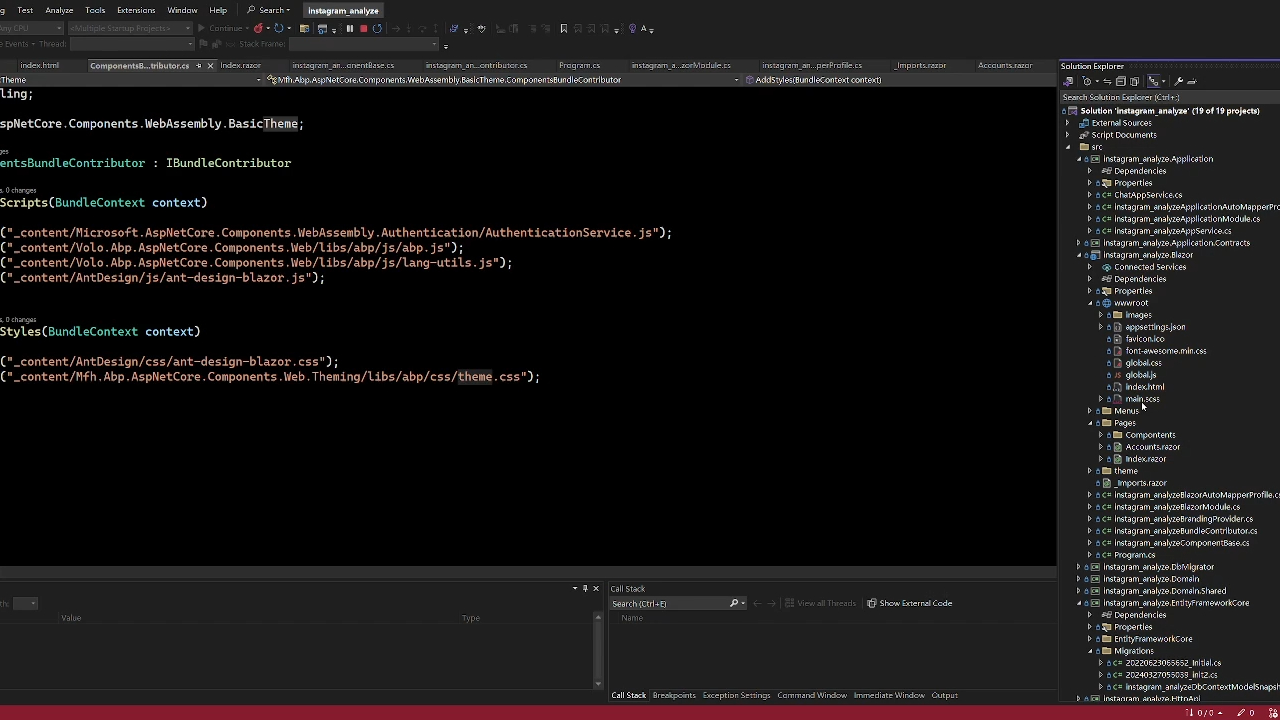The height and width of the screenshot is (720, 1280).
Task: Open the AddStyles member navigation dropdown
Action: click(900, 80)
